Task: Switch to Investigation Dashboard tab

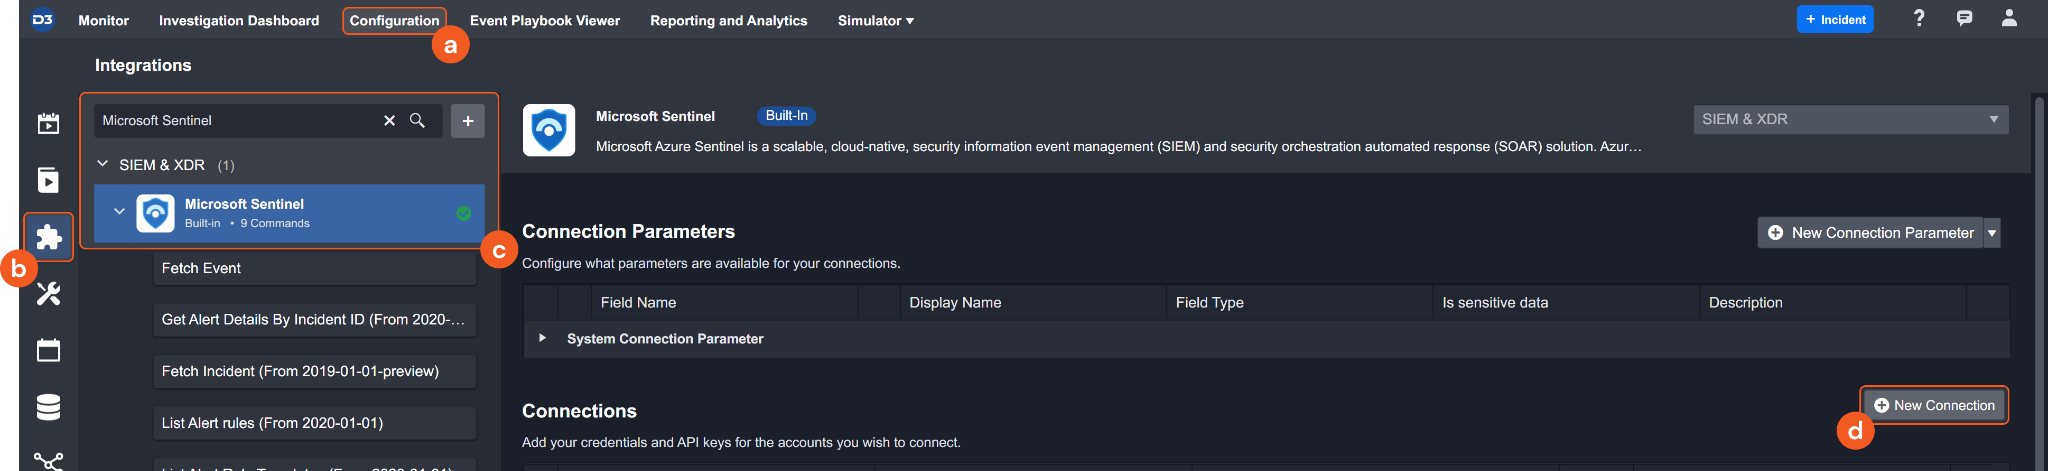Action: pyautogui.click(x=239, y=20)
